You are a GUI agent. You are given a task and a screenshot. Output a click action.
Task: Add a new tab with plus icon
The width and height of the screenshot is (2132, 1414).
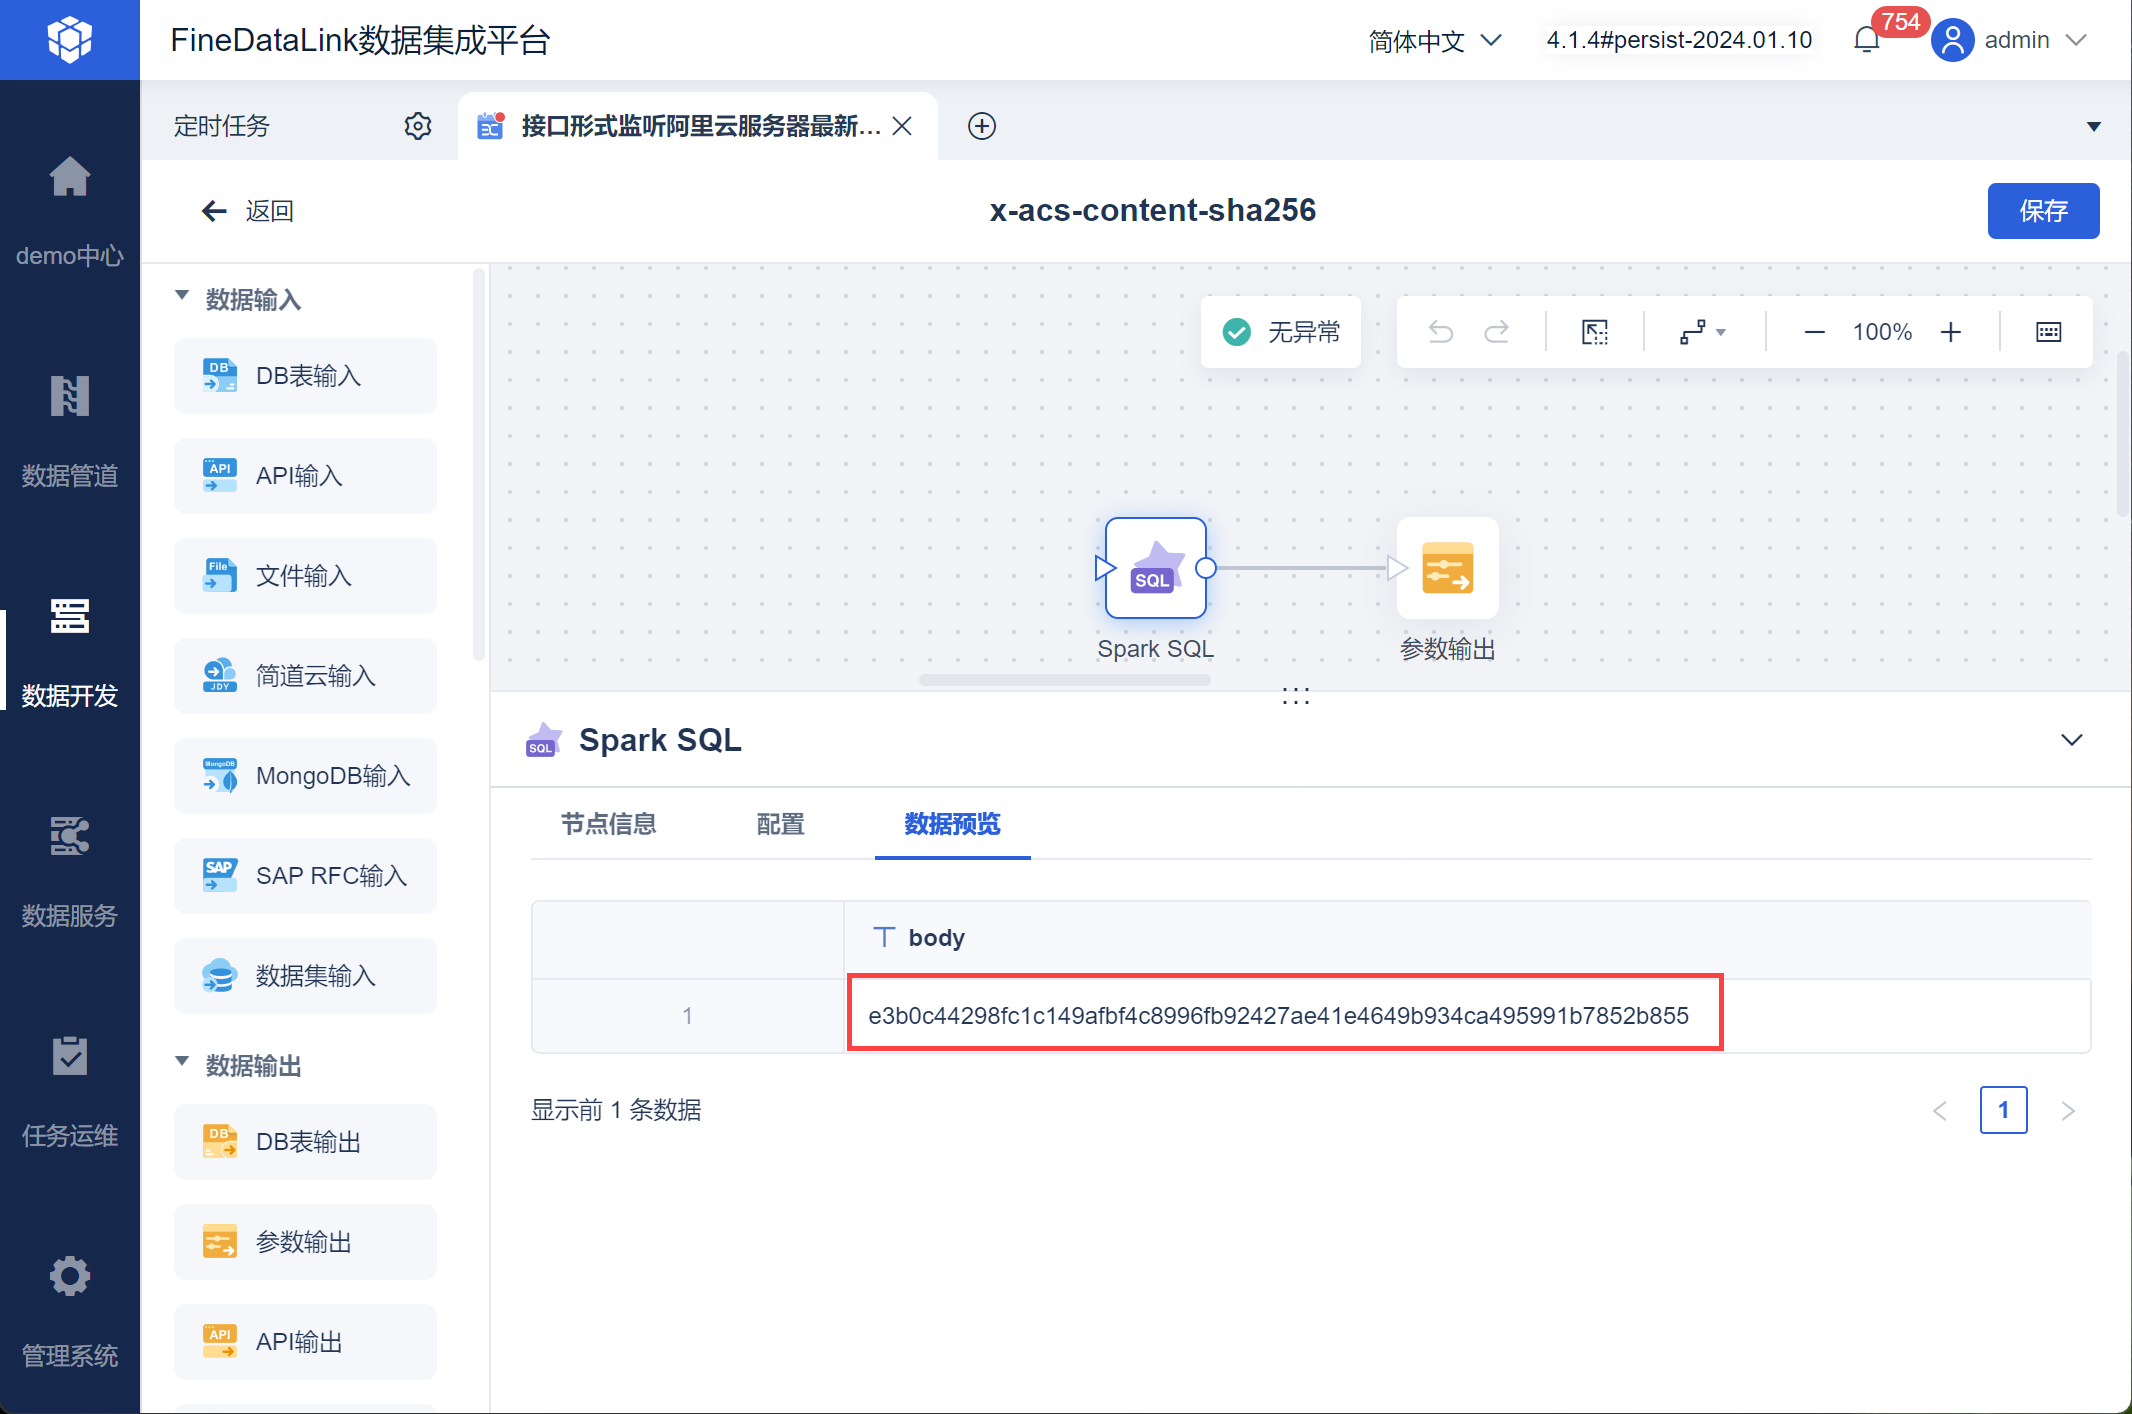[982, 126]
